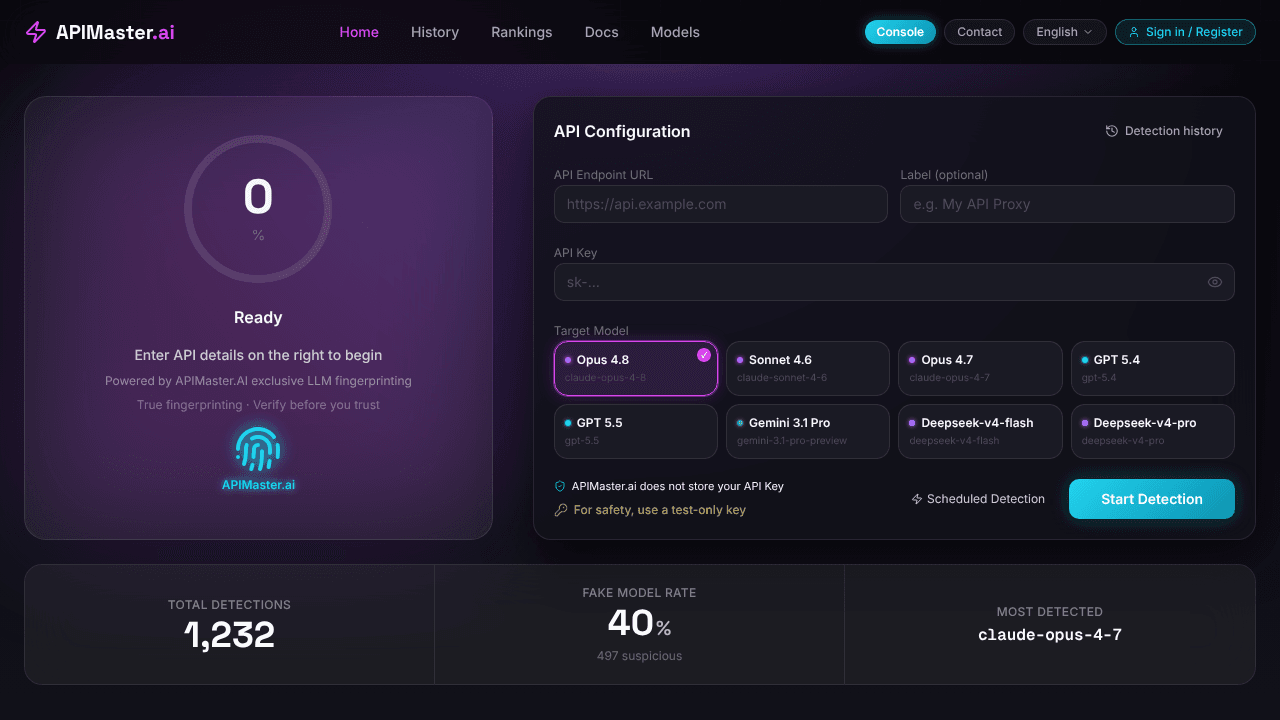1280x720 pixels.
Task: Click the 1,232 total detections value
Action: click(229, 634)
